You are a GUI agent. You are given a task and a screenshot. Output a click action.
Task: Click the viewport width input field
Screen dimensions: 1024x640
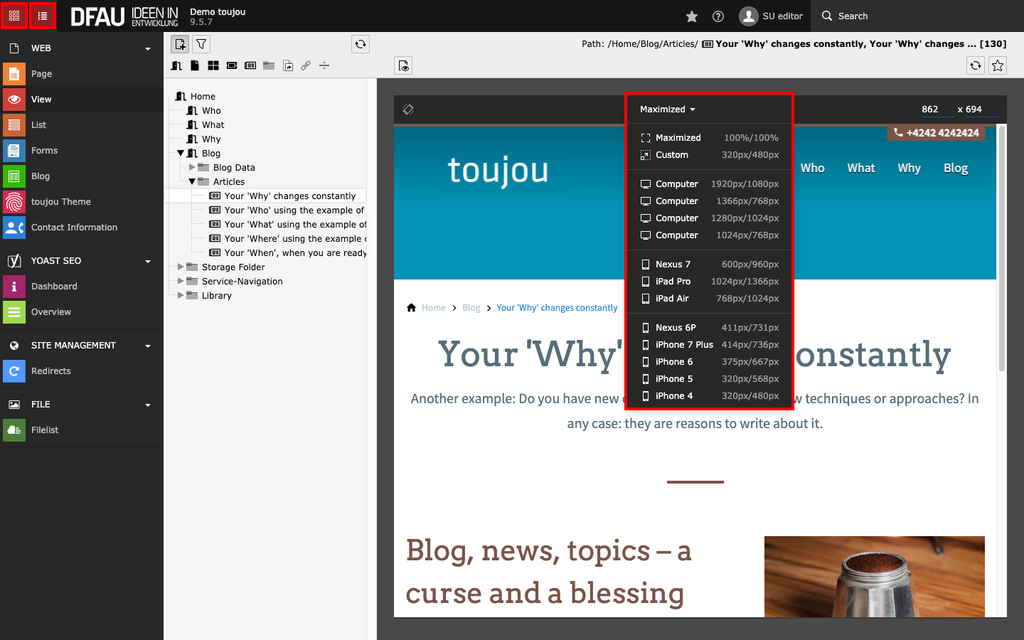[930, 109]
